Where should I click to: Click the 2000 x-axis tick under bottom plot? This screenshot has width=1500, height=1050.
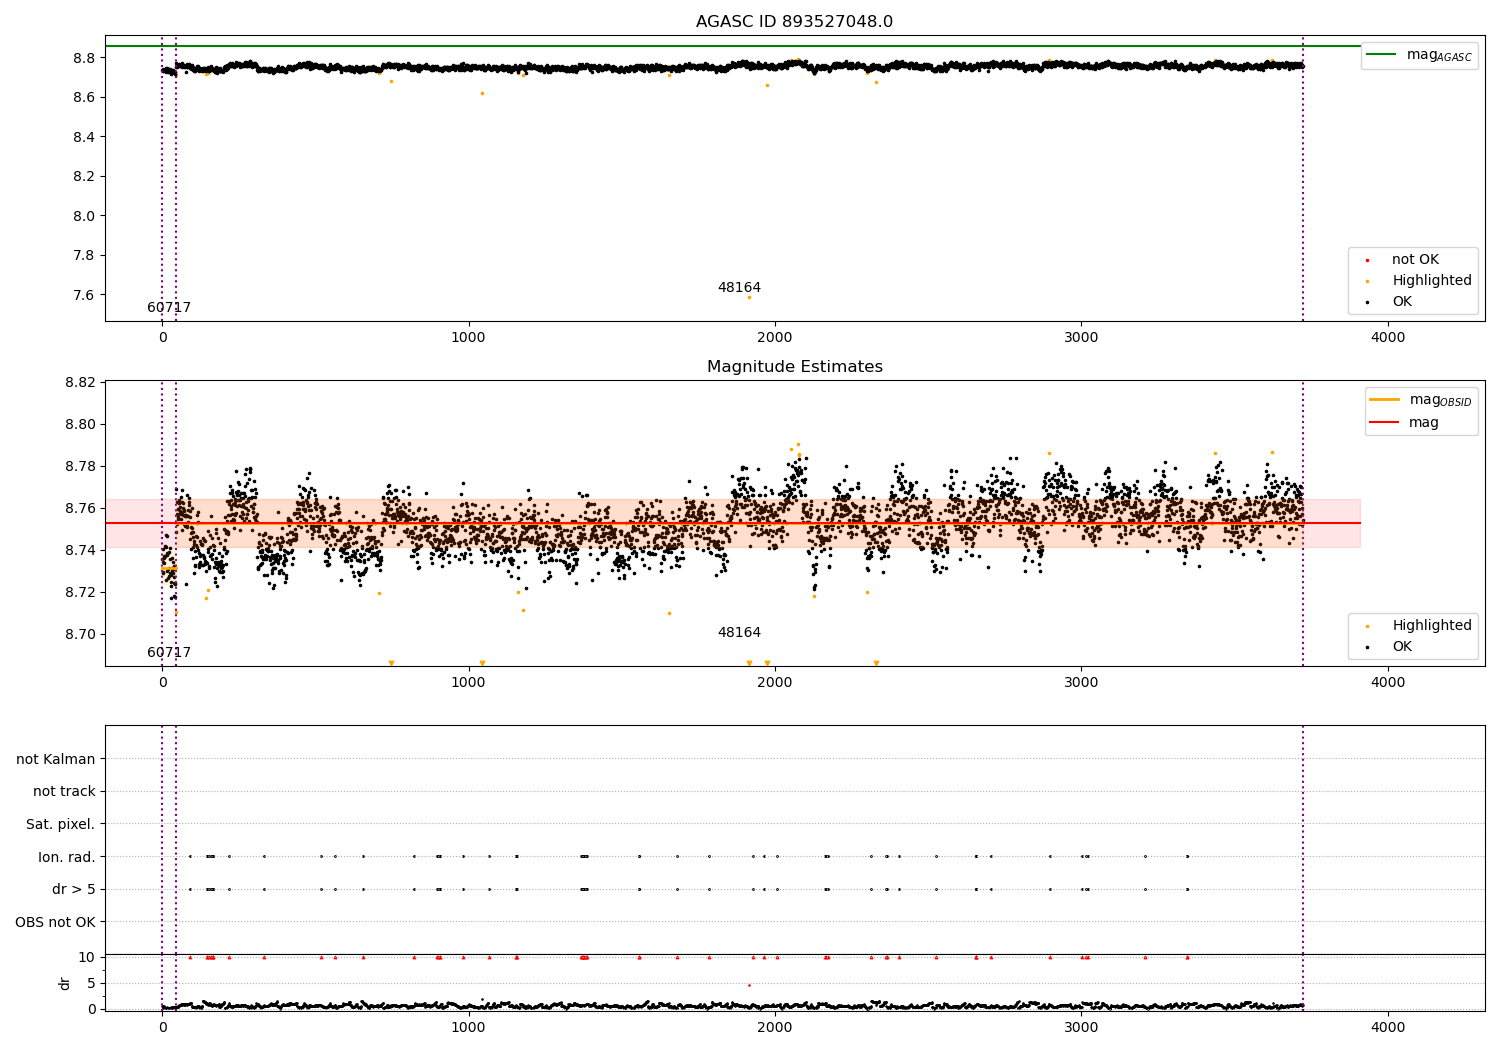tap(775, 1028)
